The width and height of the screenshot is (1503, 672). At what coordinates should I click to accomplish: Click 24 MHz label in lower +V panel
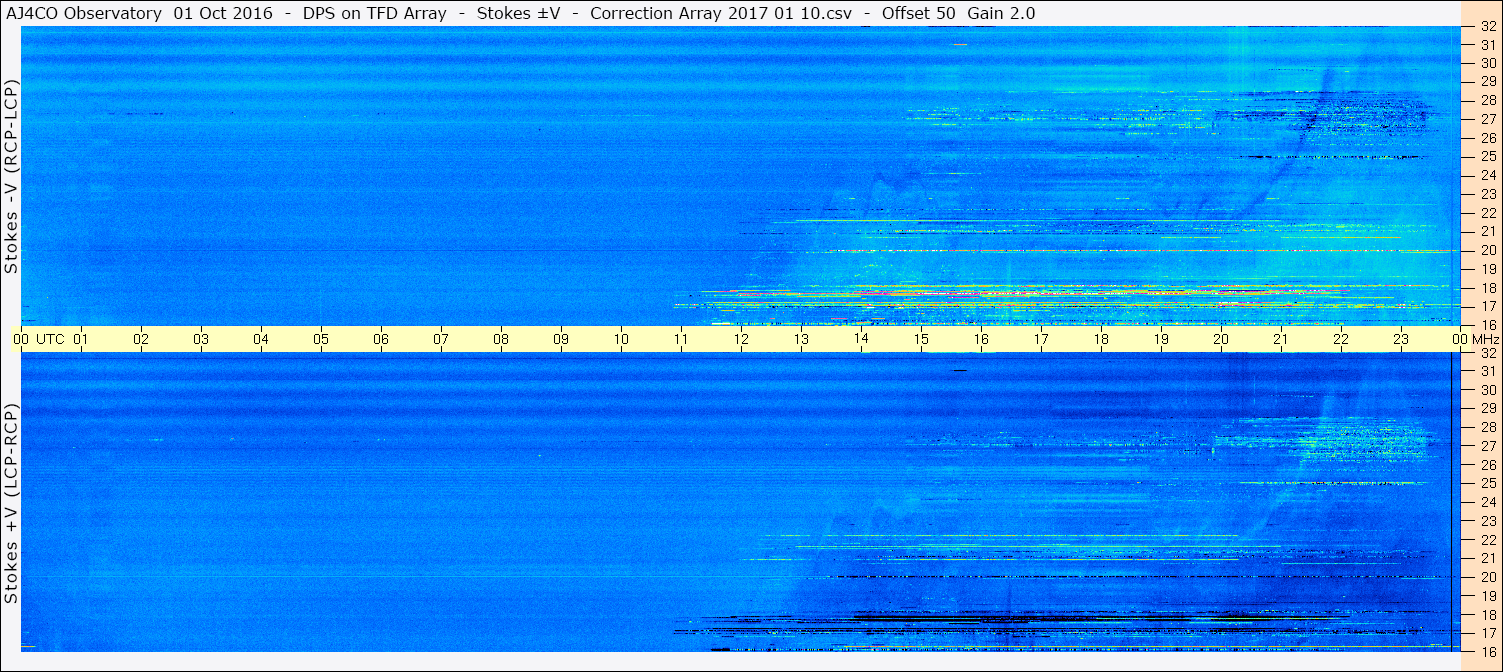pos(1488,502)
